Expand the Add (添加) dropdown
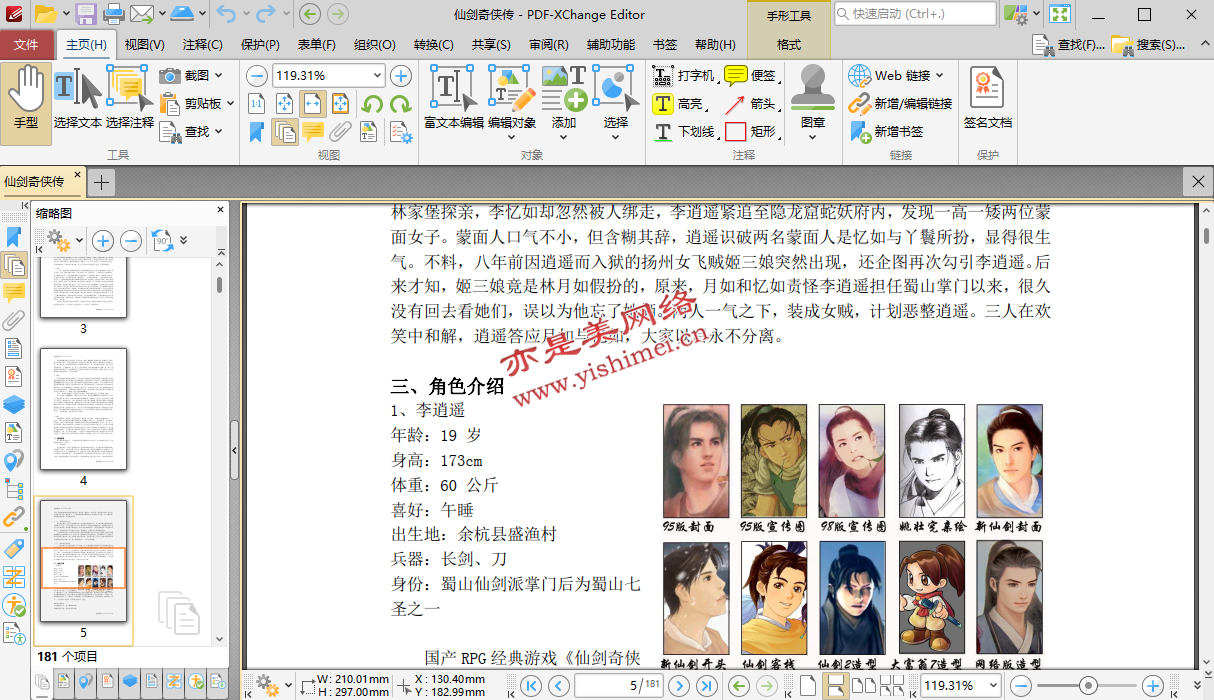This screenshot has height=700, width=1214. click(x=564, y=139)
